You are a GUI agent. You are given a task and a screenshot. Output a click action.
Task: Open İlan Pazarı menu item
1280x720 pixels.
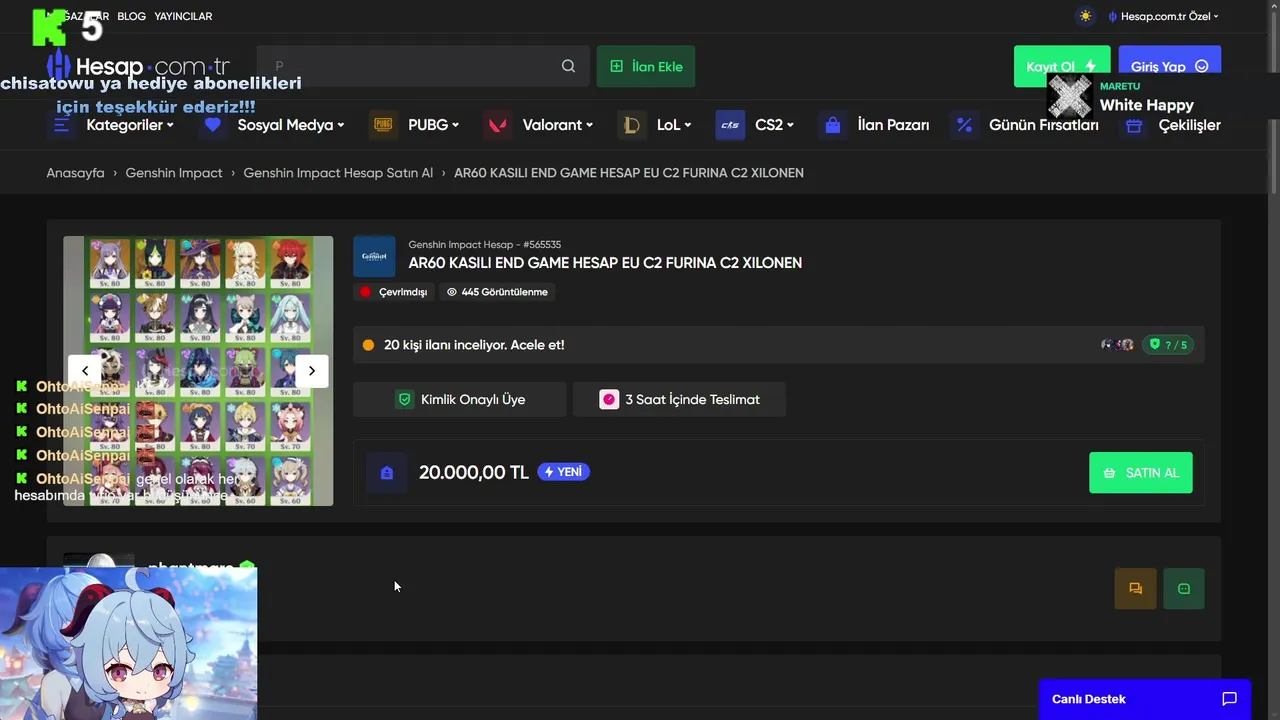893,125
